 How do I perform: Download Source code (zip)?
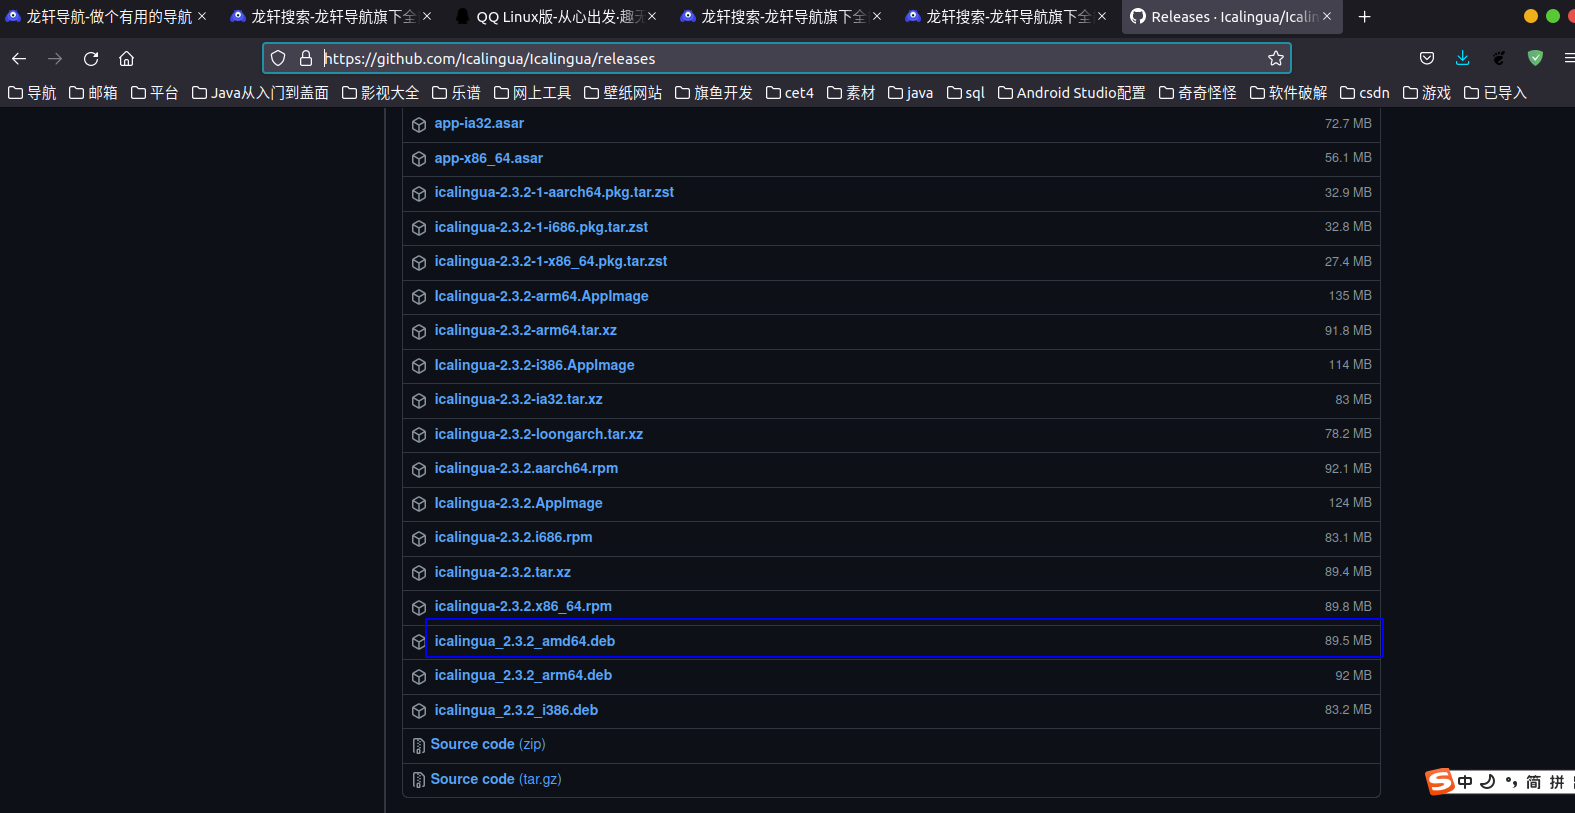(x=488, y=744)
